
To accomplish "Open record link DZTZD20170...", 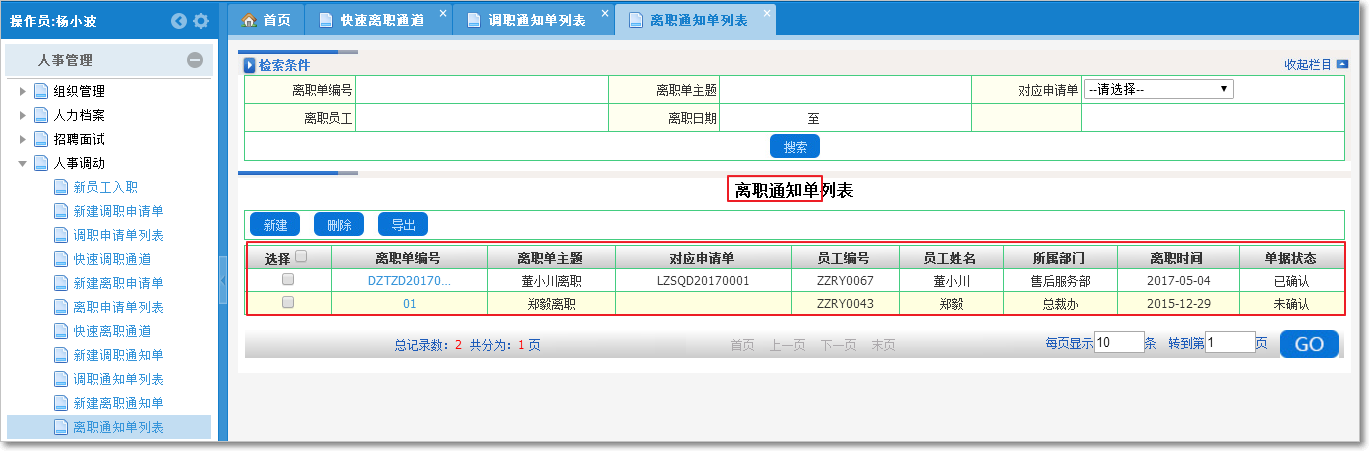I will tap(409, 282).
